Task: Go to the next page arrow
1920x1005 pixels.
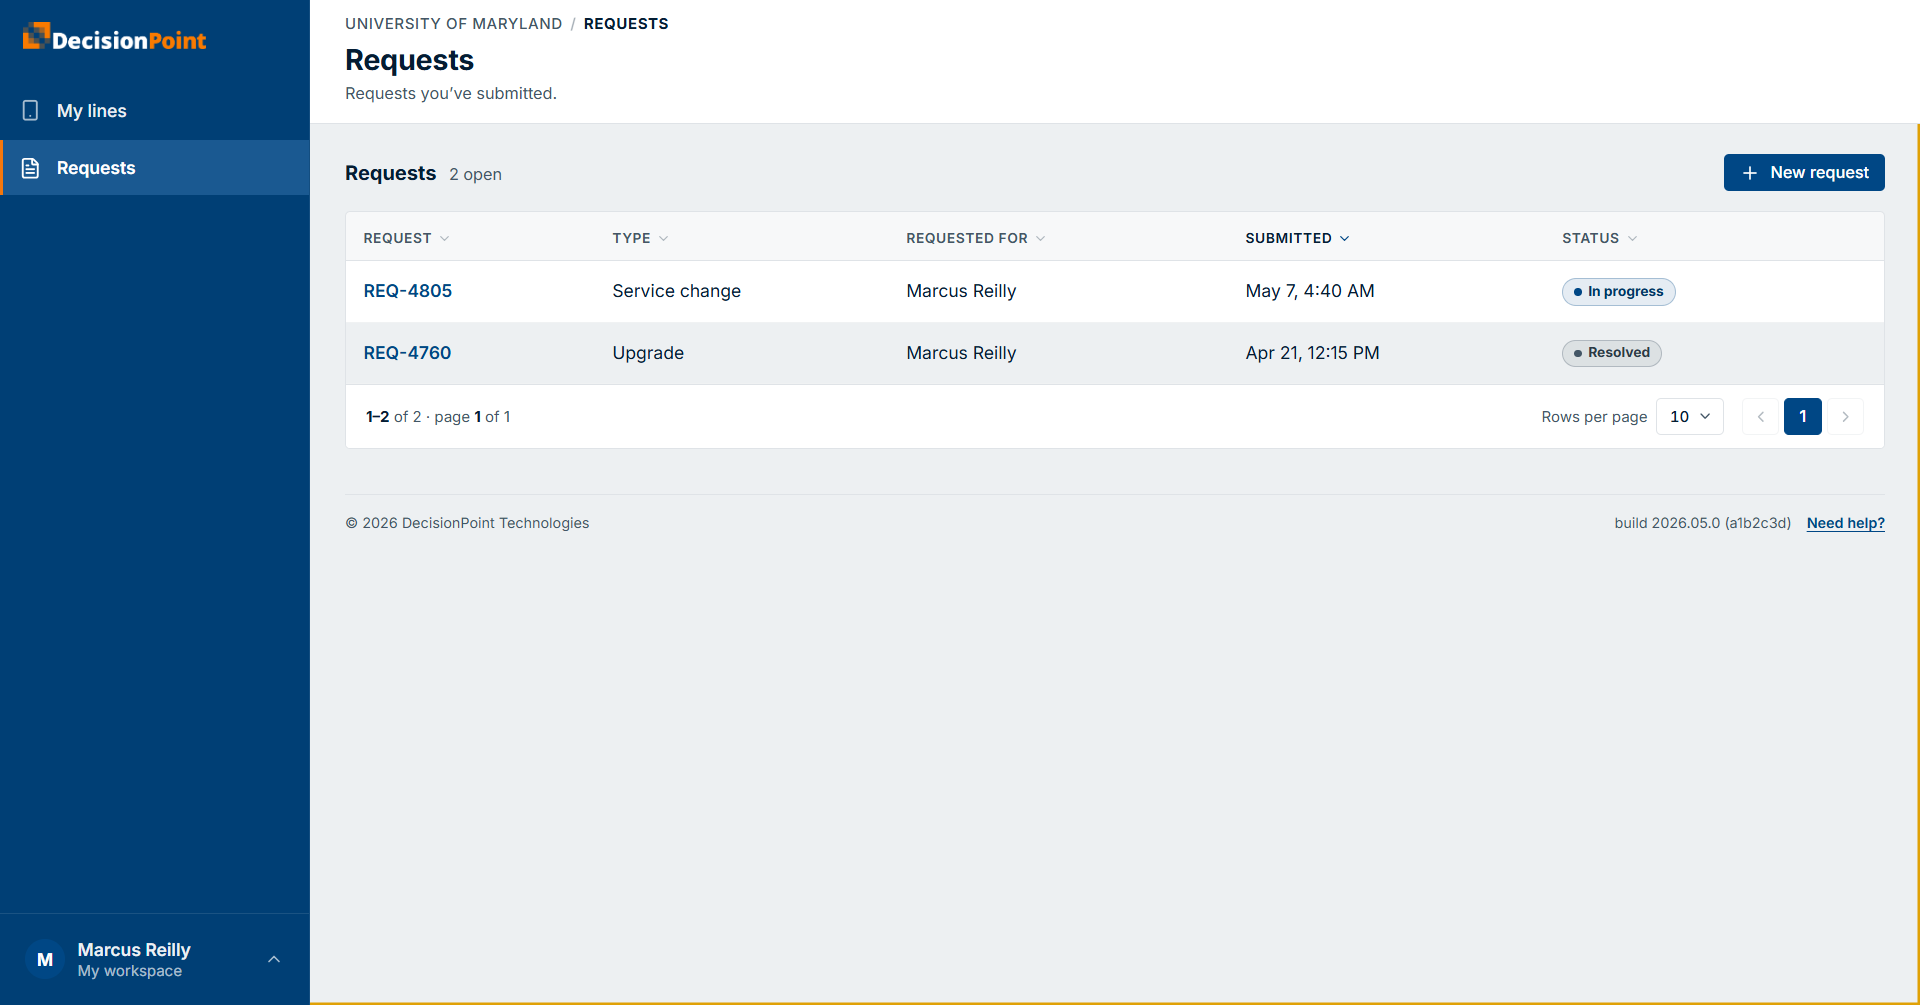Action: (1845, 417)
